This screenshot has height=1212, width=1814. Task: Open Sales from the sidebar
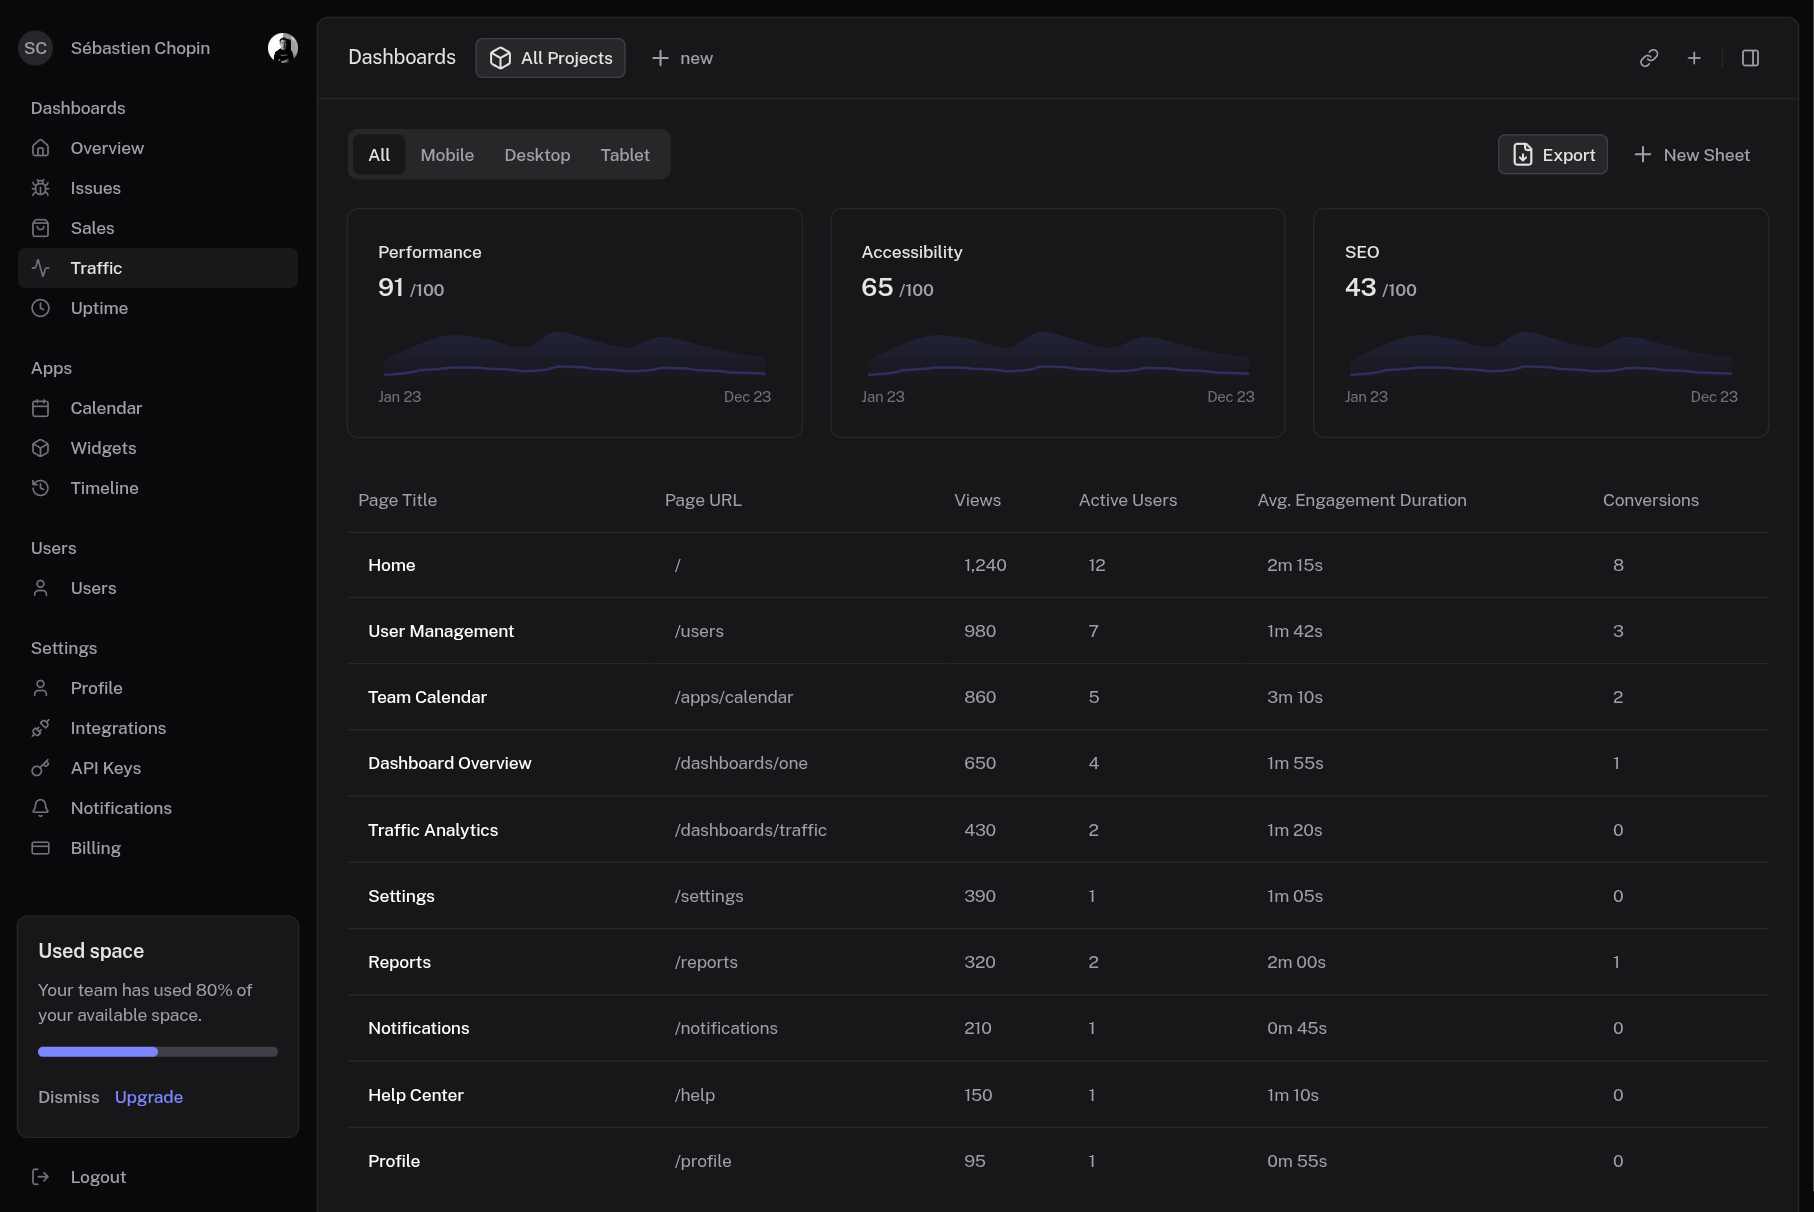pyautogui.click(x=92, y=228)
